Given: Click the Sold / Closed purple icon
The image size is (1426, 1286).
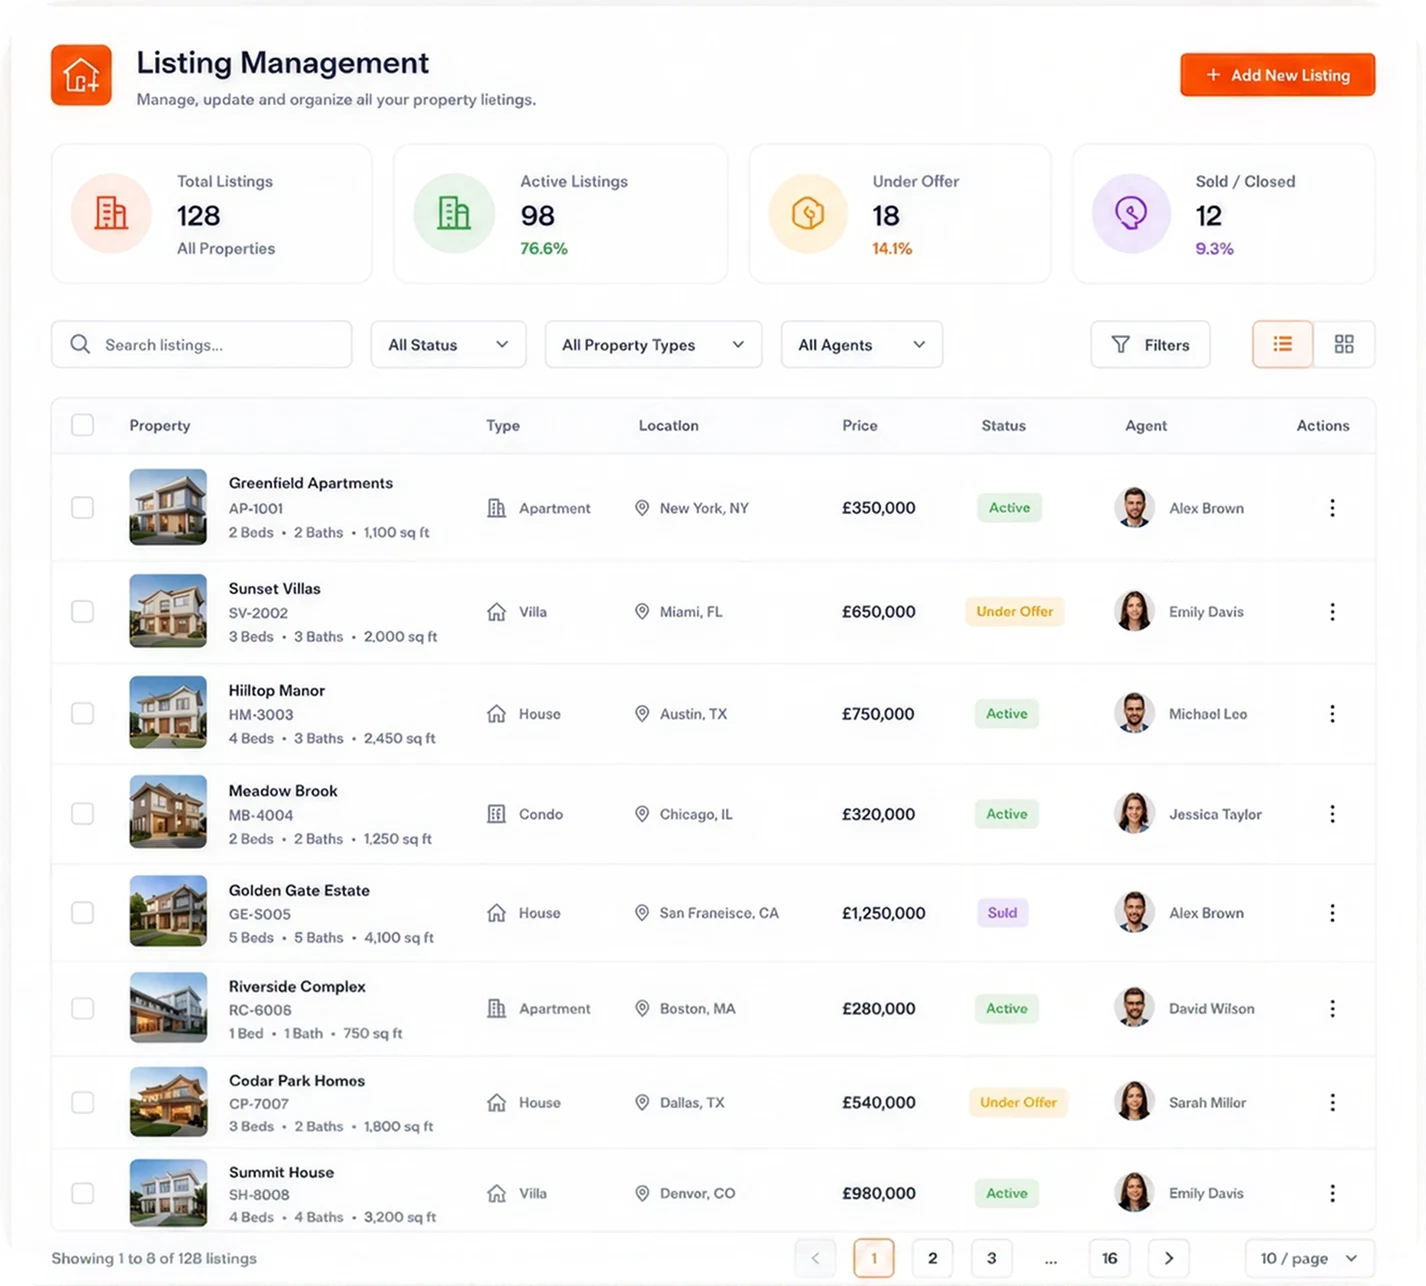Looking at the screenshot, I should [1131, 213].
